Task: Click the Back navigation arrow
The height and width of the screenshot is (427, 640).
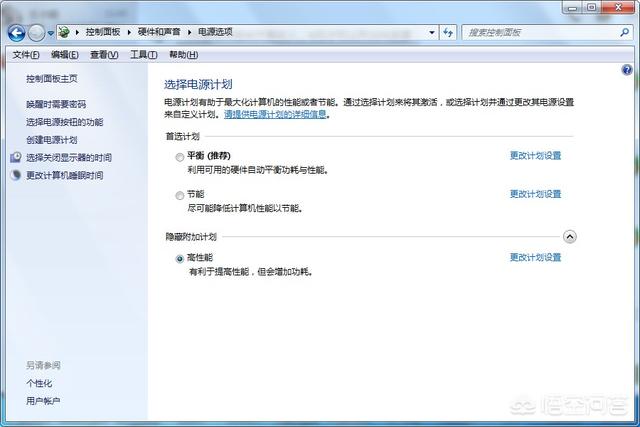Action: (x=17, y=33)
